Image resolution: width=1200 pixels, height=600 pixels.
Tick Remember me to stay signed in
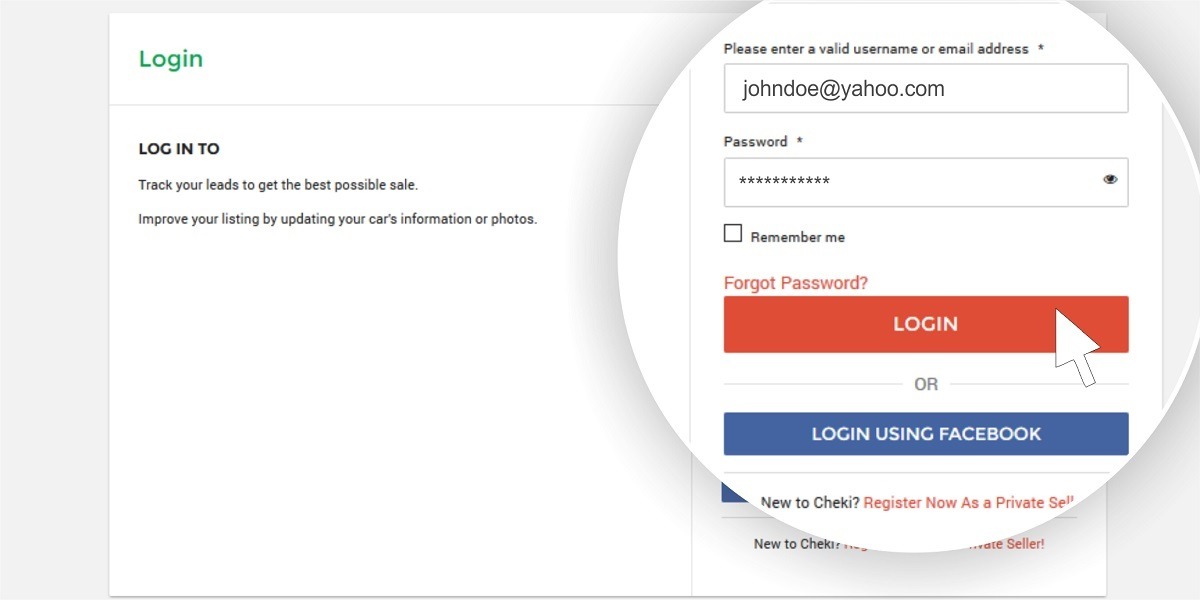click(x=733, y=232)
